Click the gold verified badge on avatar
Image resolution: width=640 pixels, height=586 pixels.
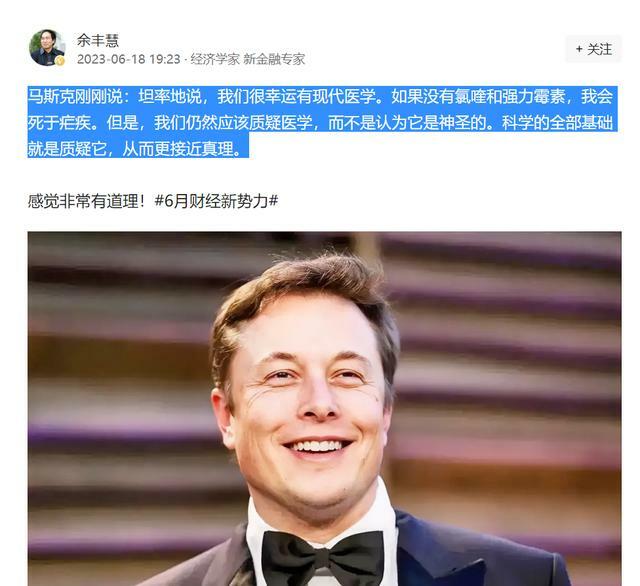pyautogui.click(x=60, y=61)
